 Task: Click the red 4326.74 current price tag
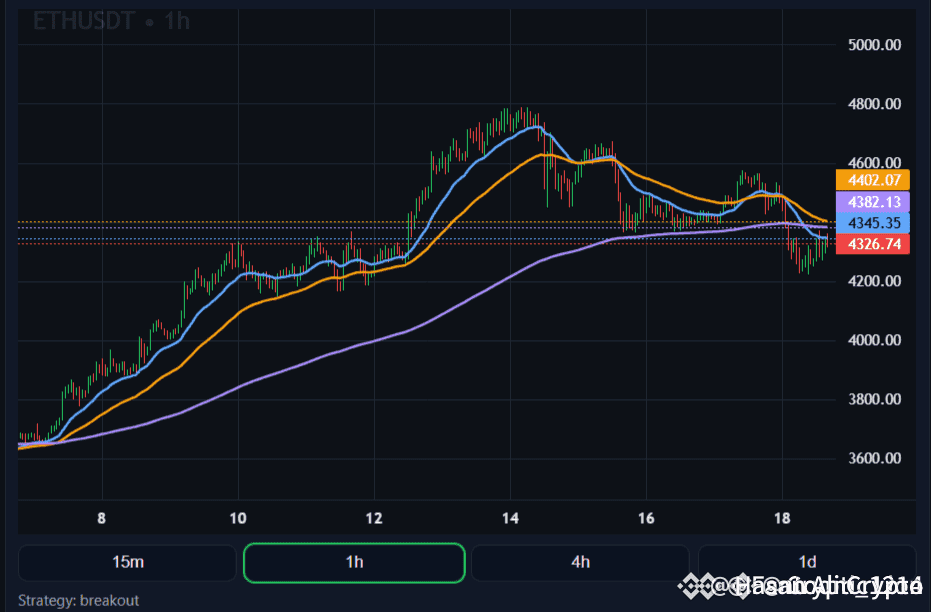(874, 244)
